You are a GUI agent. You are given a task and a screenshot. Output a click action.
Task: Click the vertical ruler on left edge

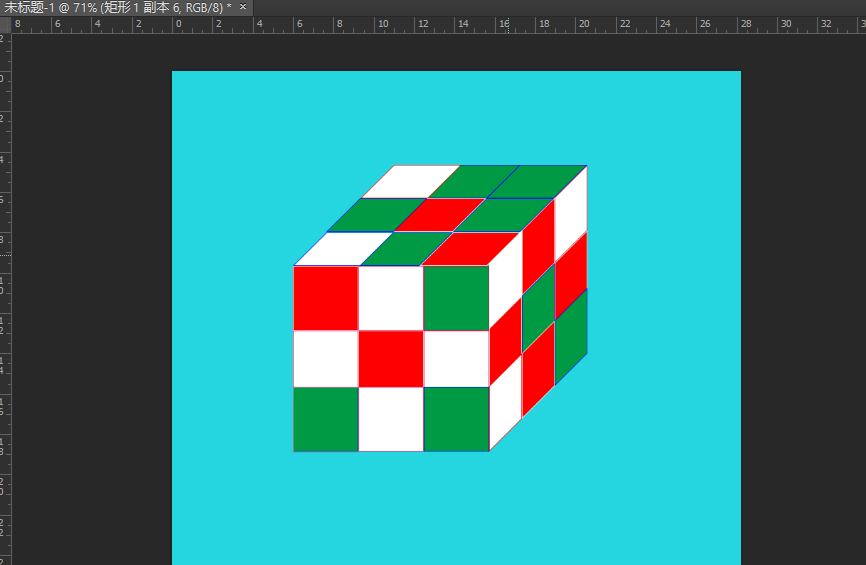point(5,300)
